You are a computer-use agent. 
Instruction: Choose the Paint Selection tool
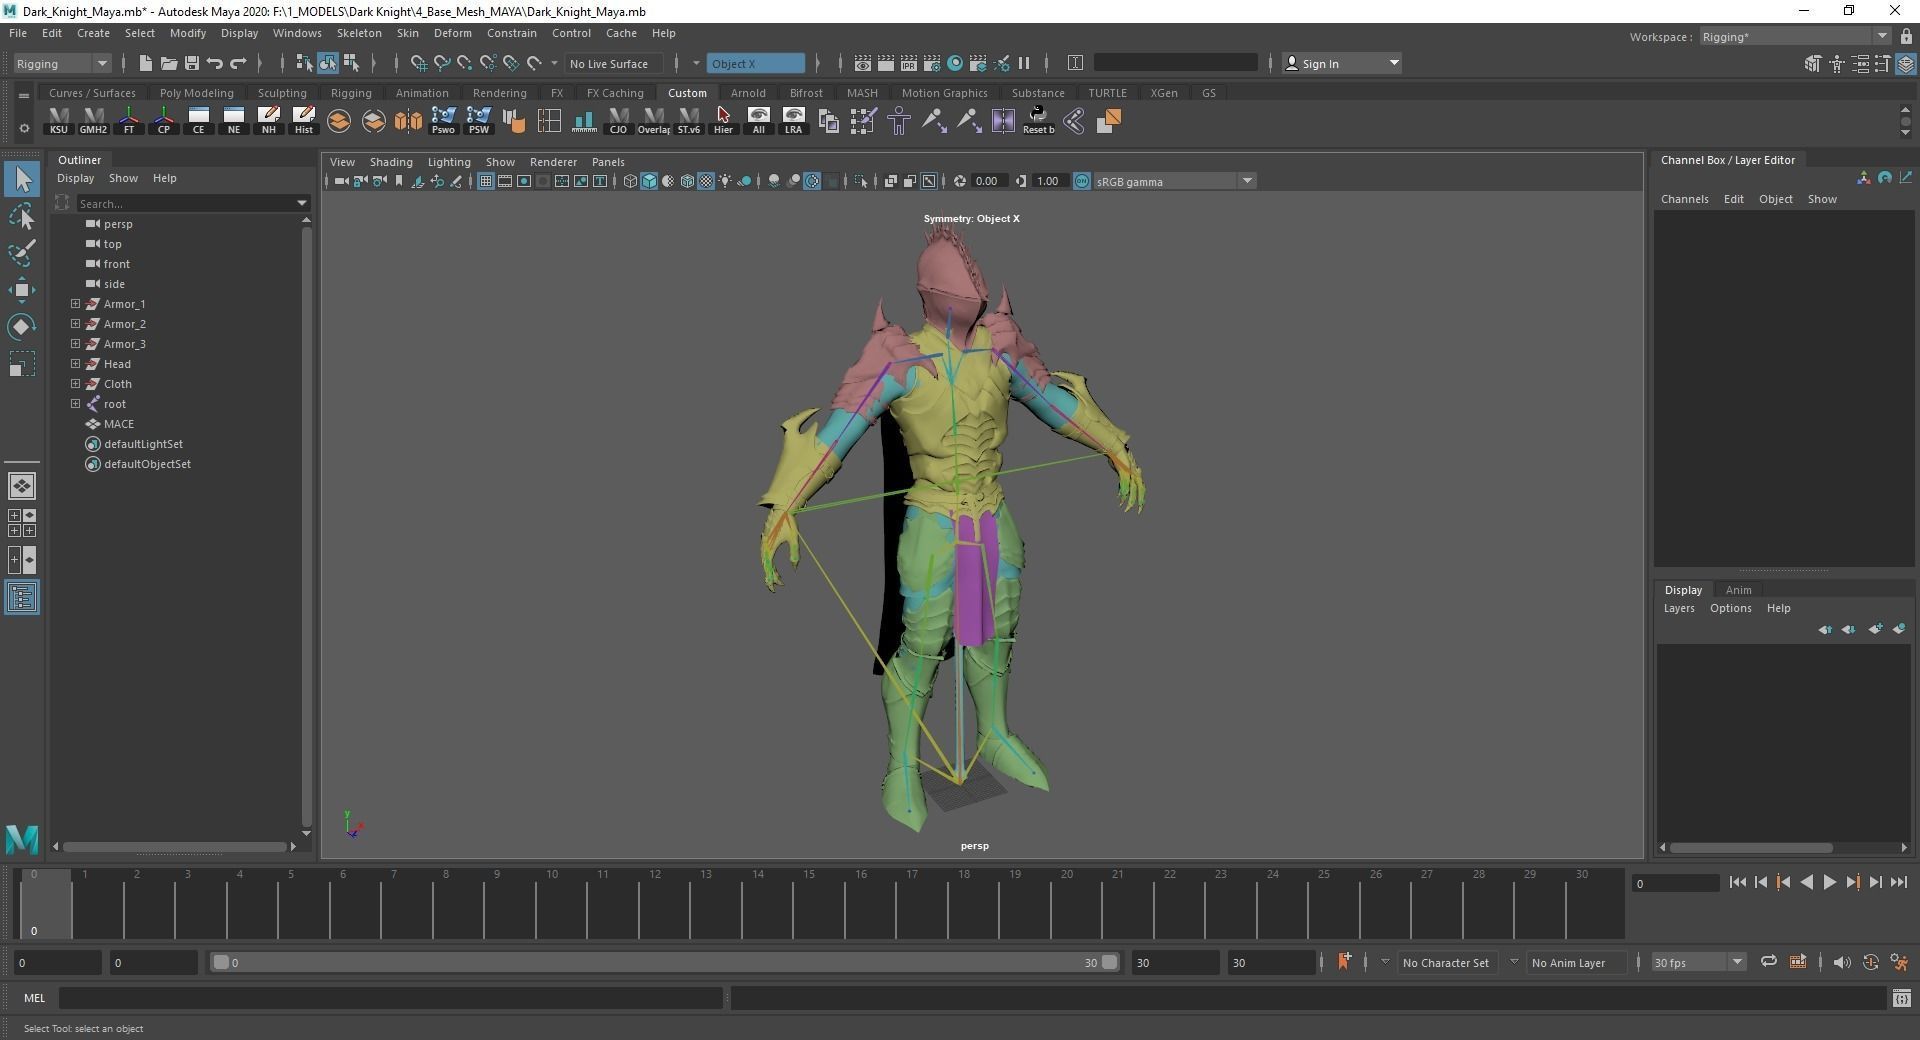click(22, 252)
